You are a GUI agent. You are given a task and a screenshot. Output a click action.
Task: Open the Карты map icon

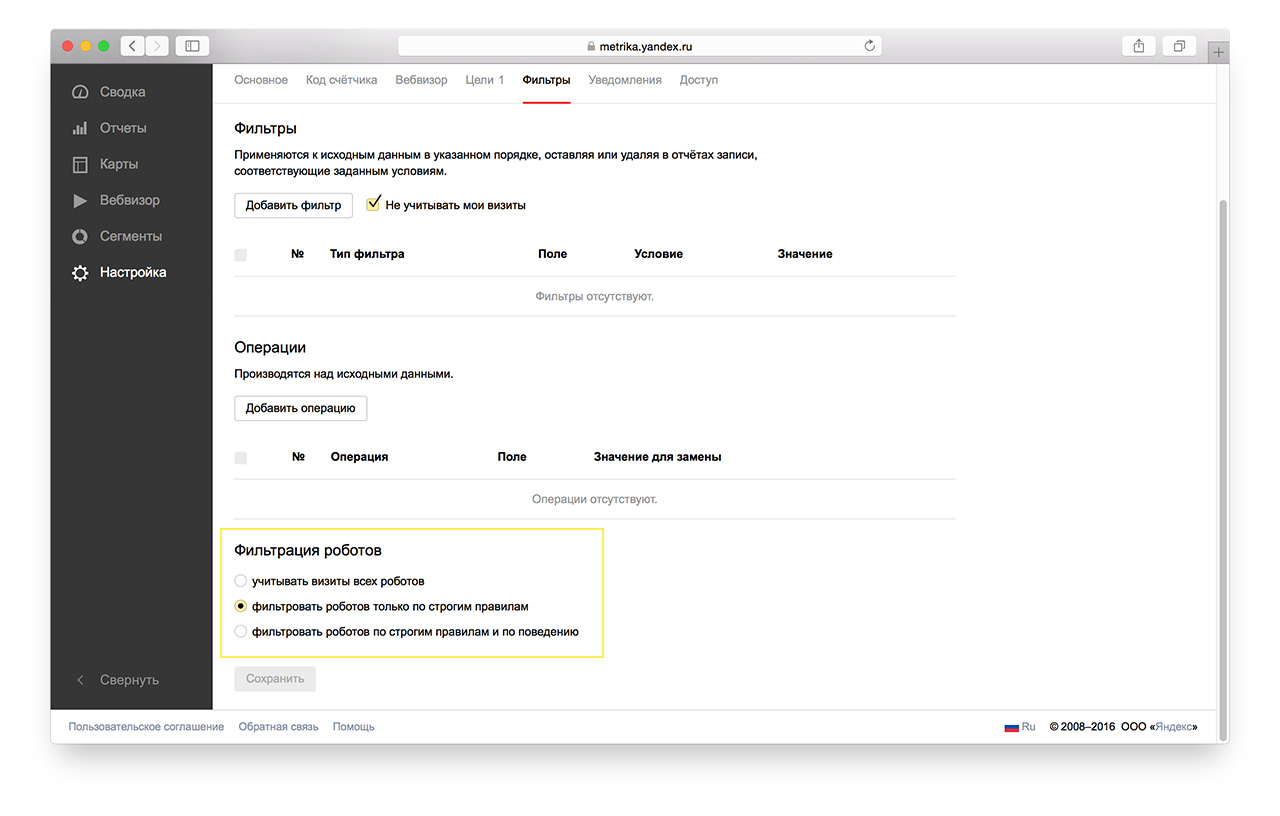tap(80, 165)
